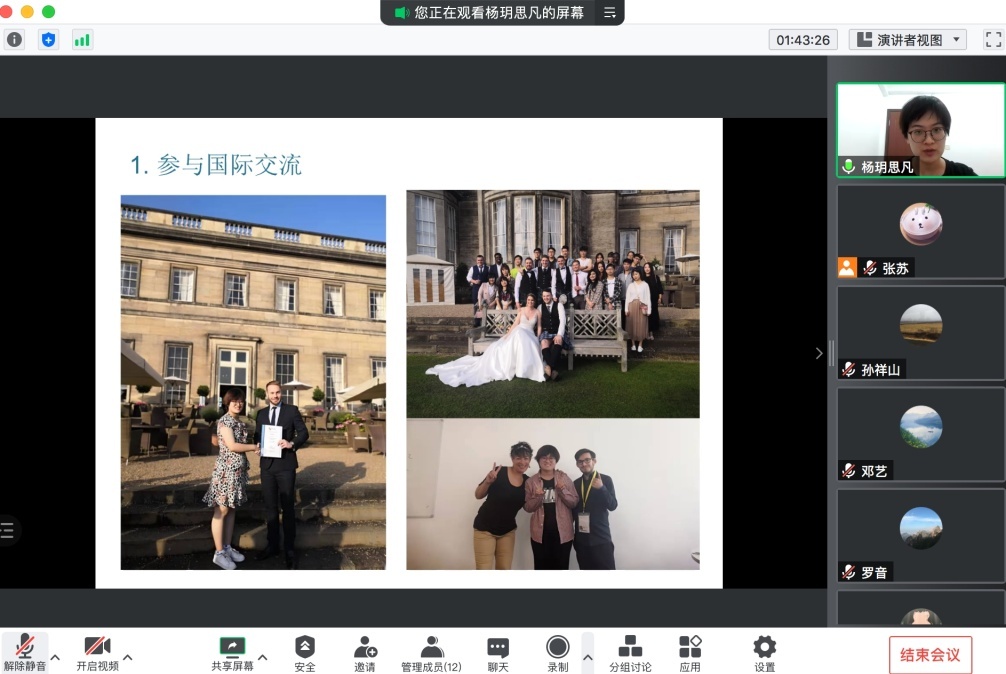Open Breakout Rooms (分组讨论) icon
Screen dimensions: 1006x674
point(630,652)
